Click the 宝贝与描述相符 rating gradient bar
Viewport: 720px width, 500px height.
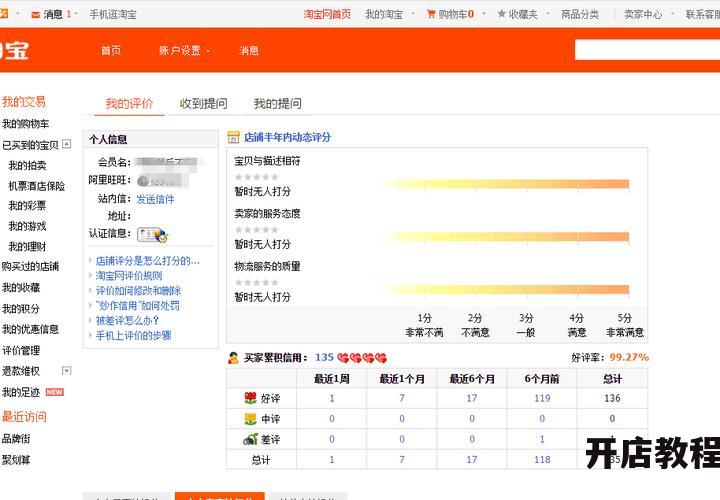coord(503,184)
